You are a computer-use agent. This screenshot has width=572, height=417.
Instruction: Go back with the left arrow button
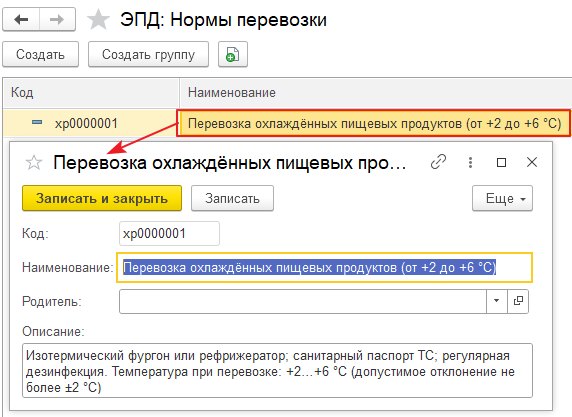tap(21, 19)
